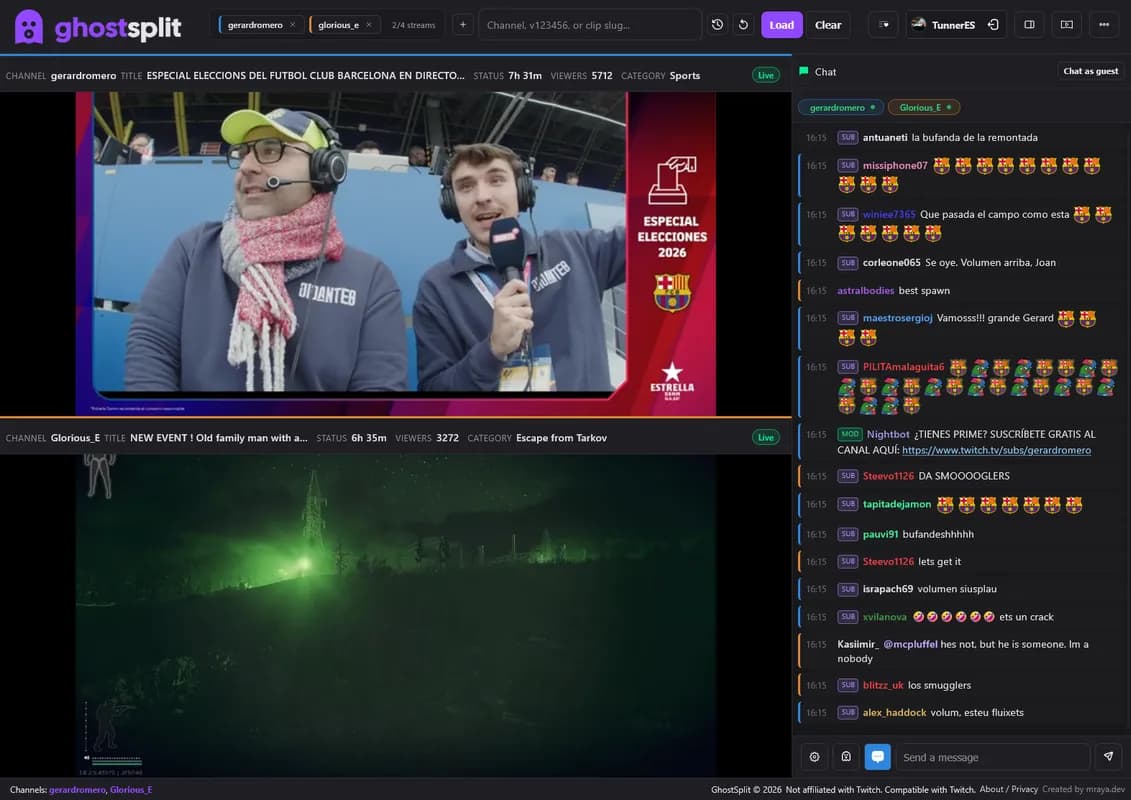Select the side-by-side layout icon
Screen dimensions: 1131x800
(1029, 24)
